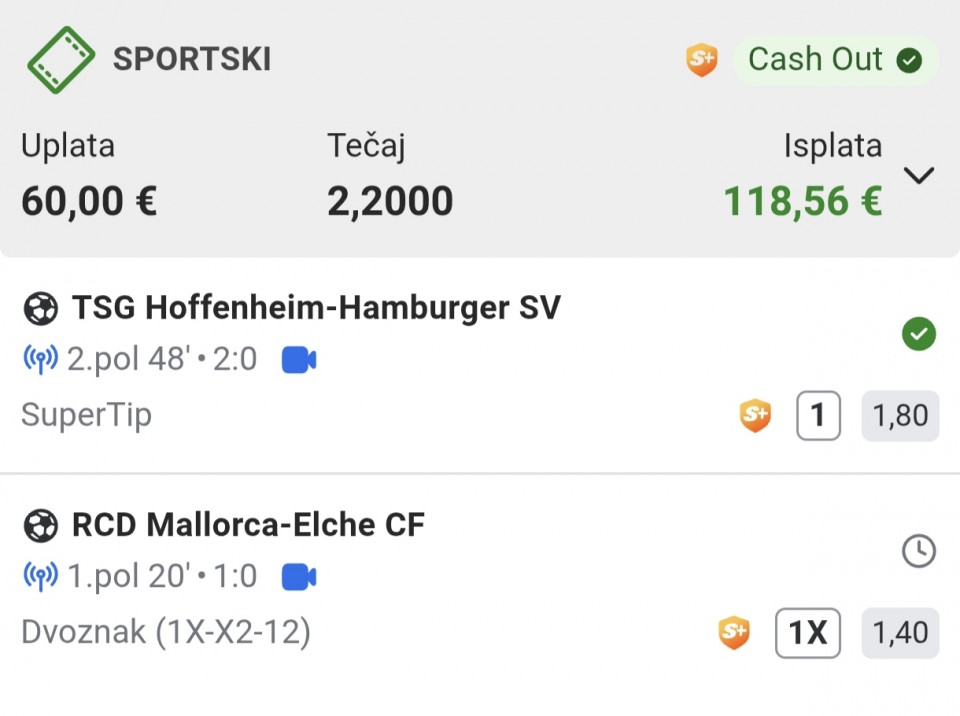Open RCD Mallorca-Elche CF match details
The image size is (960, 716).
coord(248,525)
